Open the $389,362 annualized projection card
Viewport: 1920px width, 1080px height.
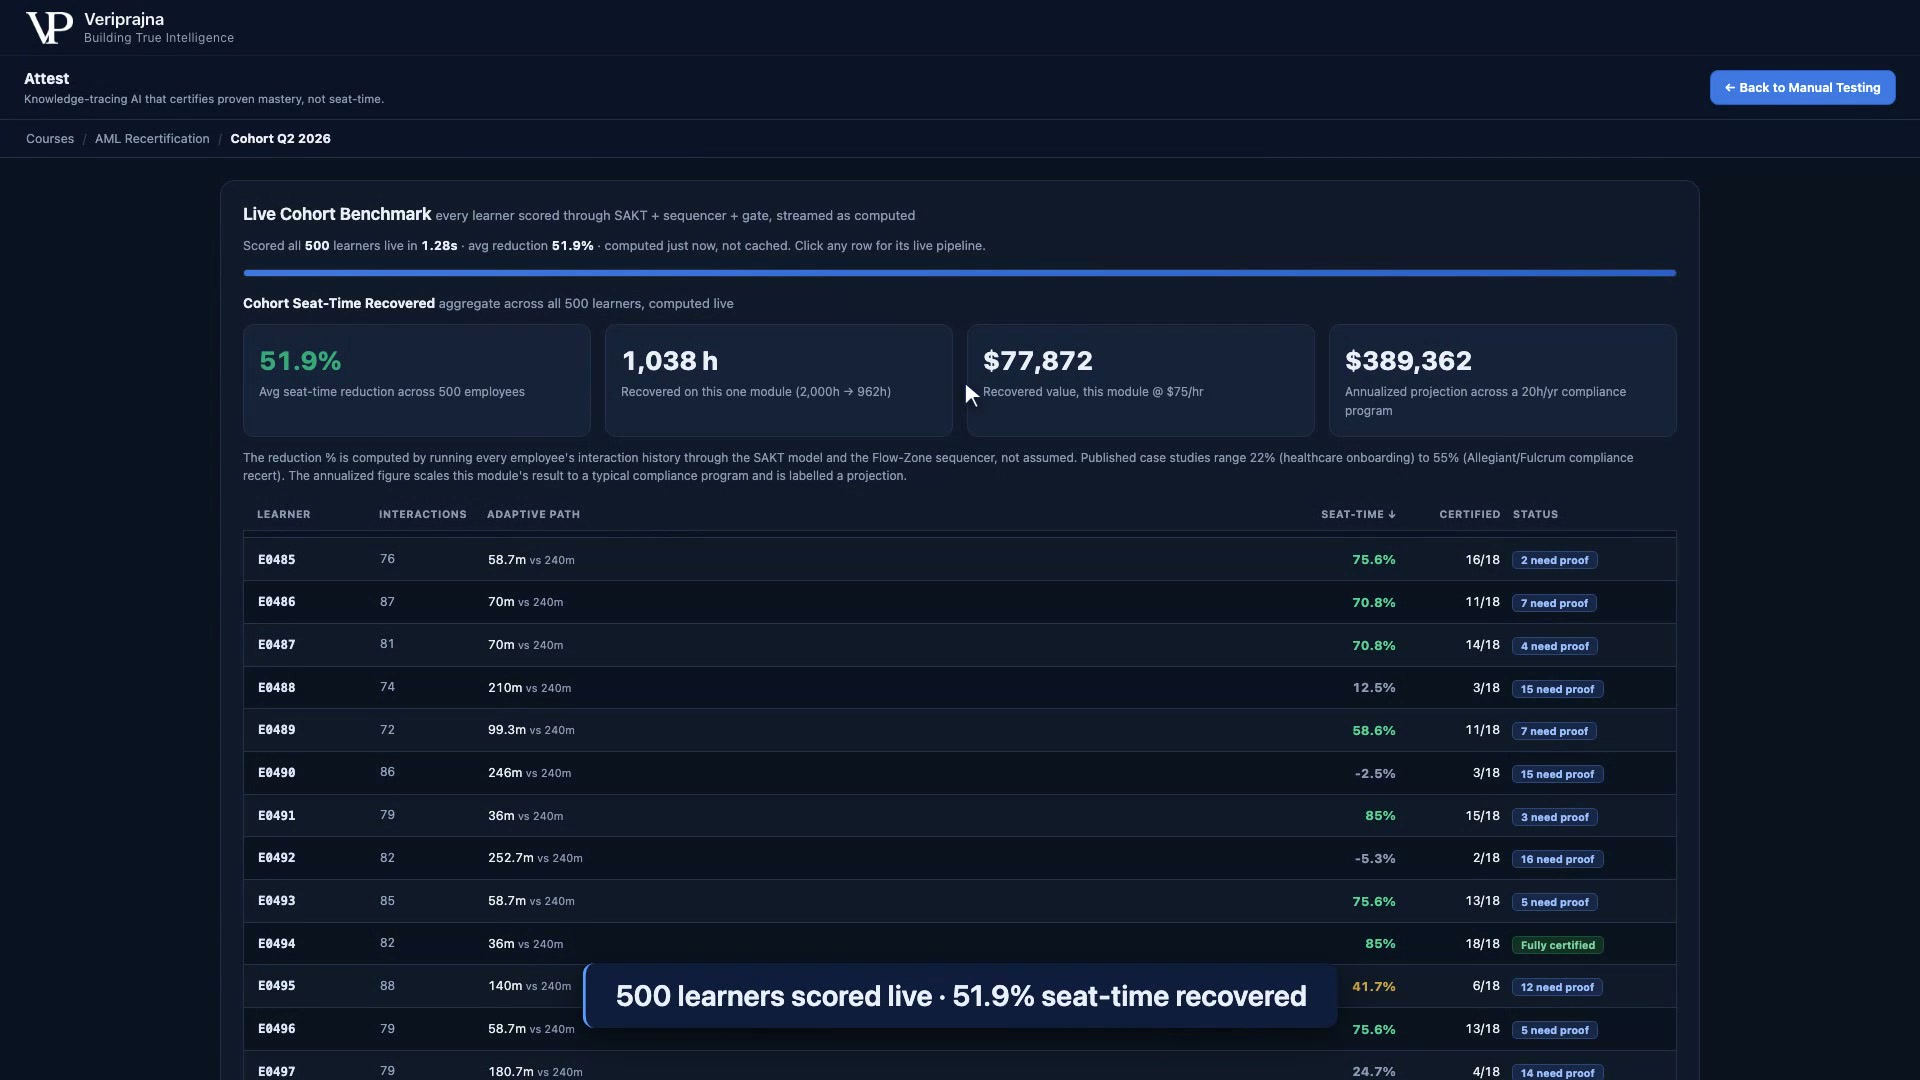coord(1502,380)
